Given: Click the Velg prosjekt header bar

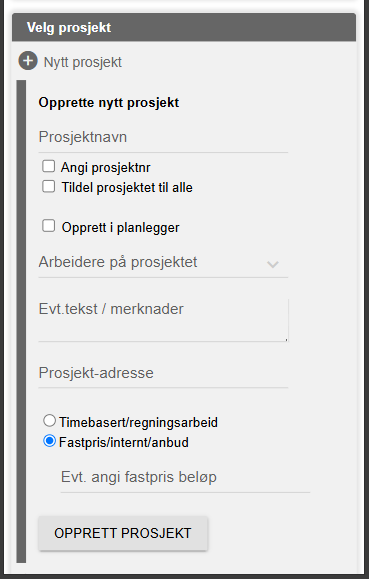Looking at the screenshot, I should [x=184, y=27].
